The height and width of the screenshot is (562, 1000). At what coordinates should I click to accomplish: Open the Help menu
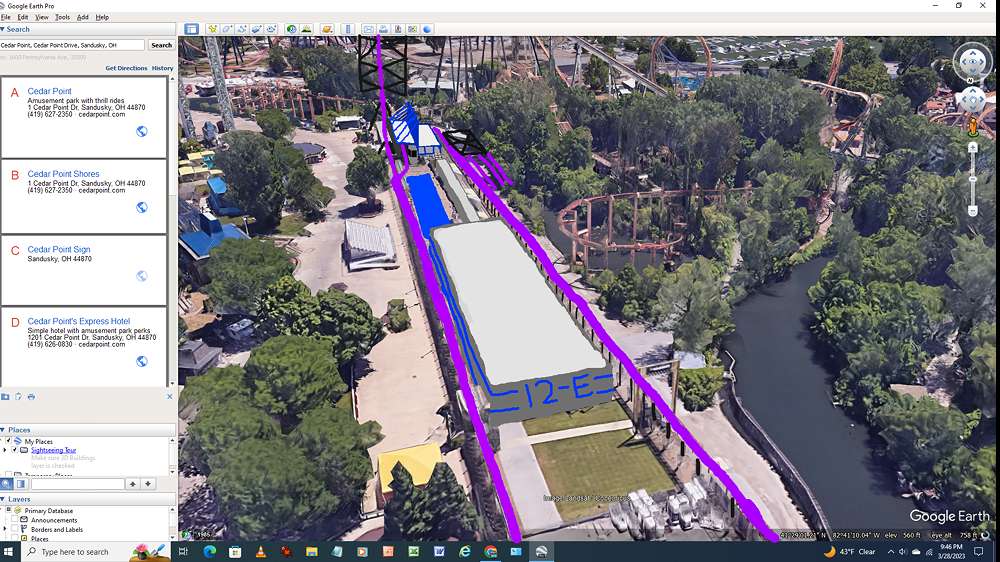[x=102, y=17]
